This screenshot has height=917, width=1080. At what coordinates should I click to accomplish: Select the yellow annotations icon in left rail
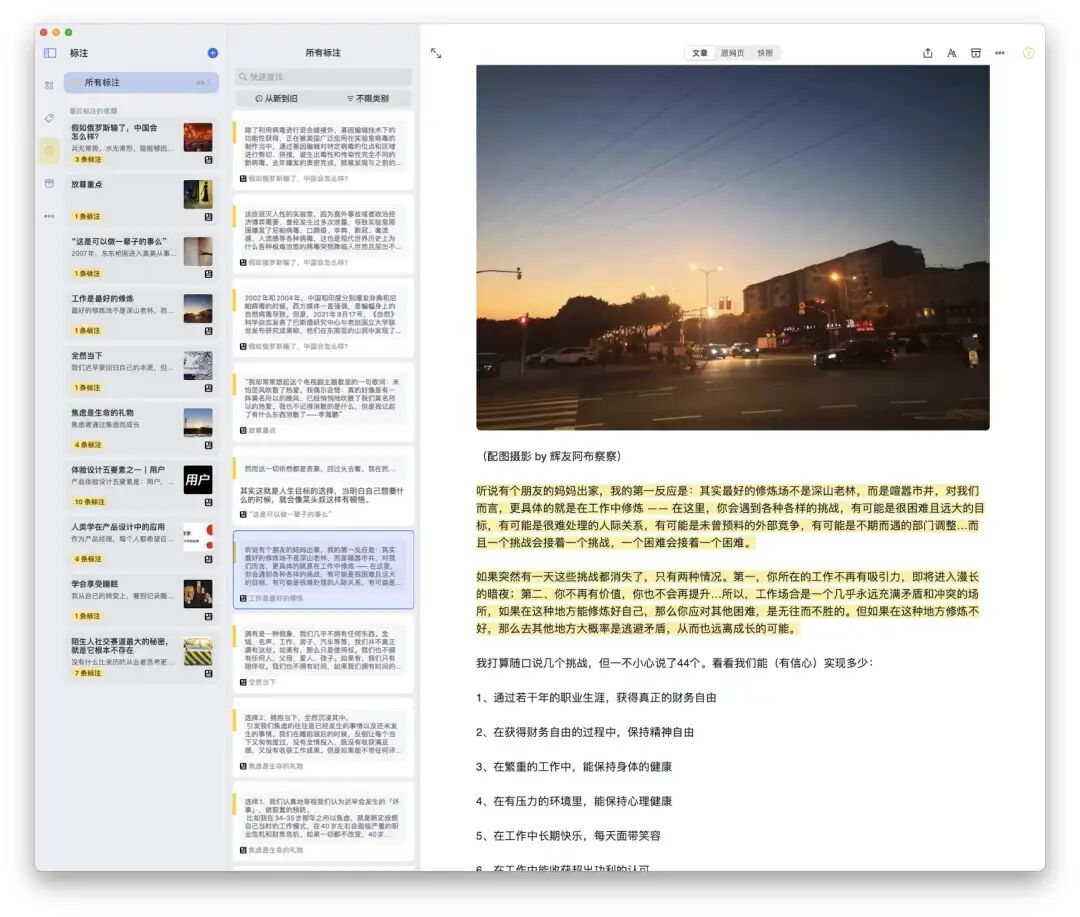pos(49,150)
